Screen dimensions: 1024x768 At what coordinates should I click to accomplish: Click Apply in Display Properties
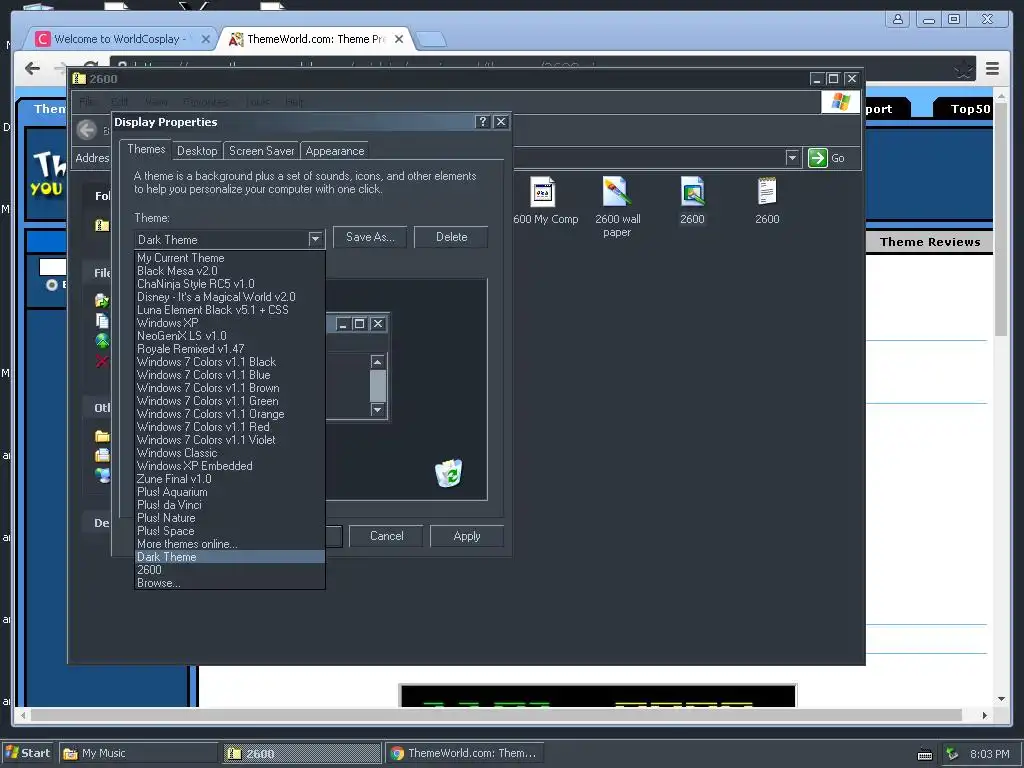tap(467, 536)
